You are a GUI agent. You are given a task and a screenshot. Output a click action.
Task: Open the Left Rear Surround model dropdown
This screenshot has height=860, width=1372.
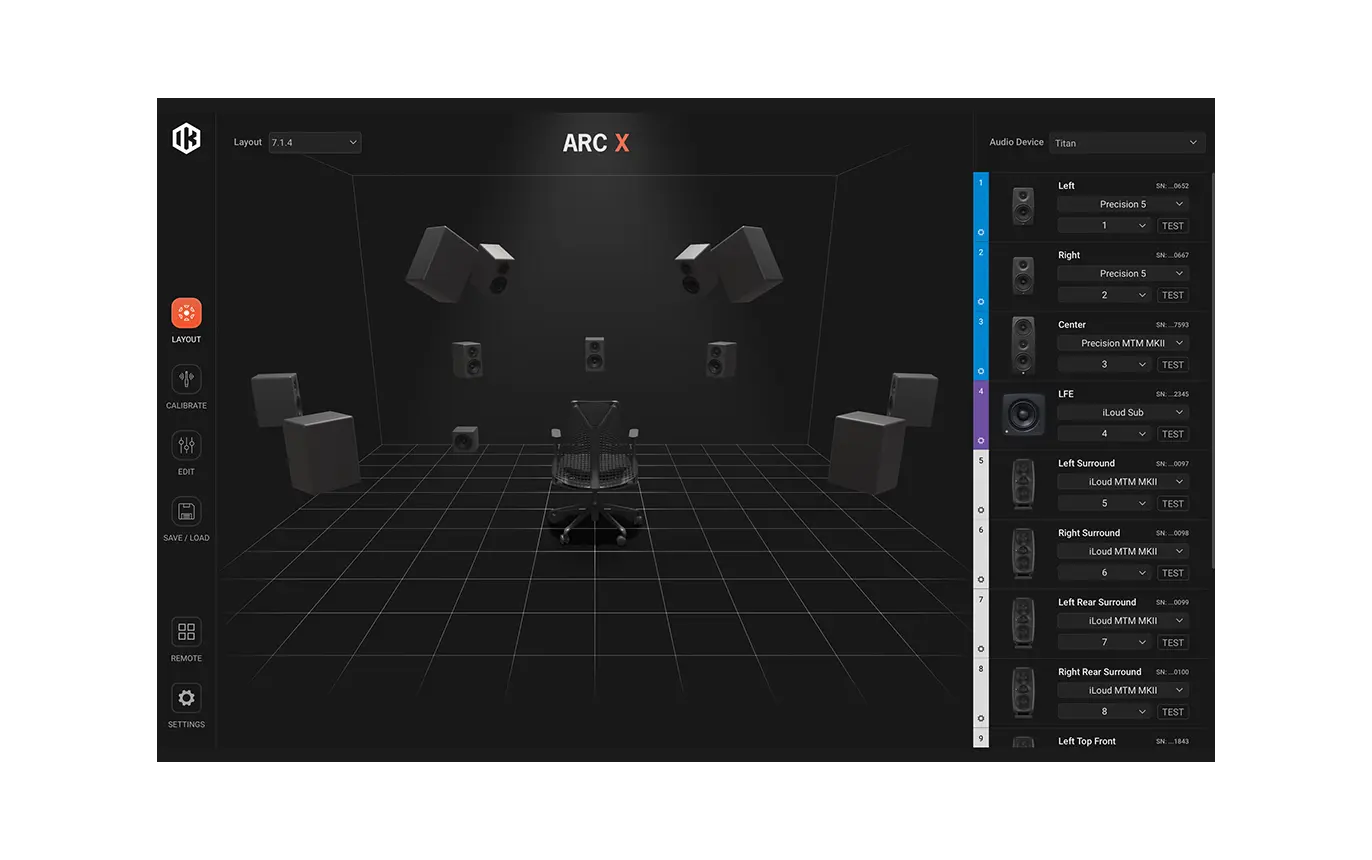(x=1123, y=621)
